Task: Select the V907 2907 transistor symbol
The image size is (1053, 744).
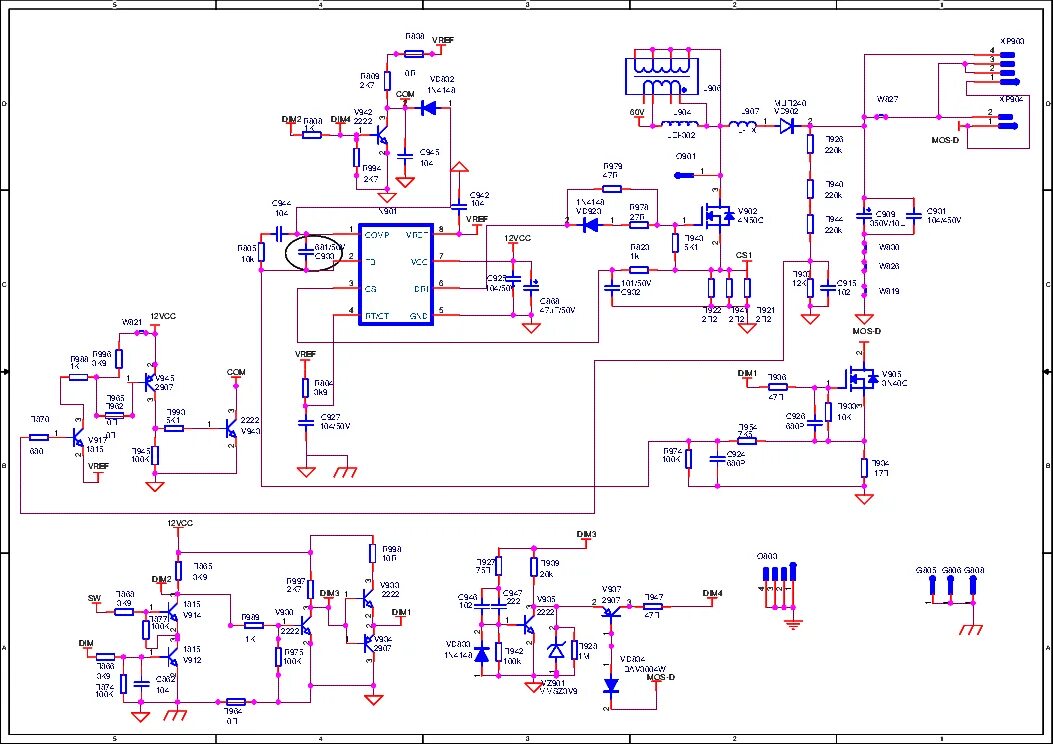Action: point(610,612)
